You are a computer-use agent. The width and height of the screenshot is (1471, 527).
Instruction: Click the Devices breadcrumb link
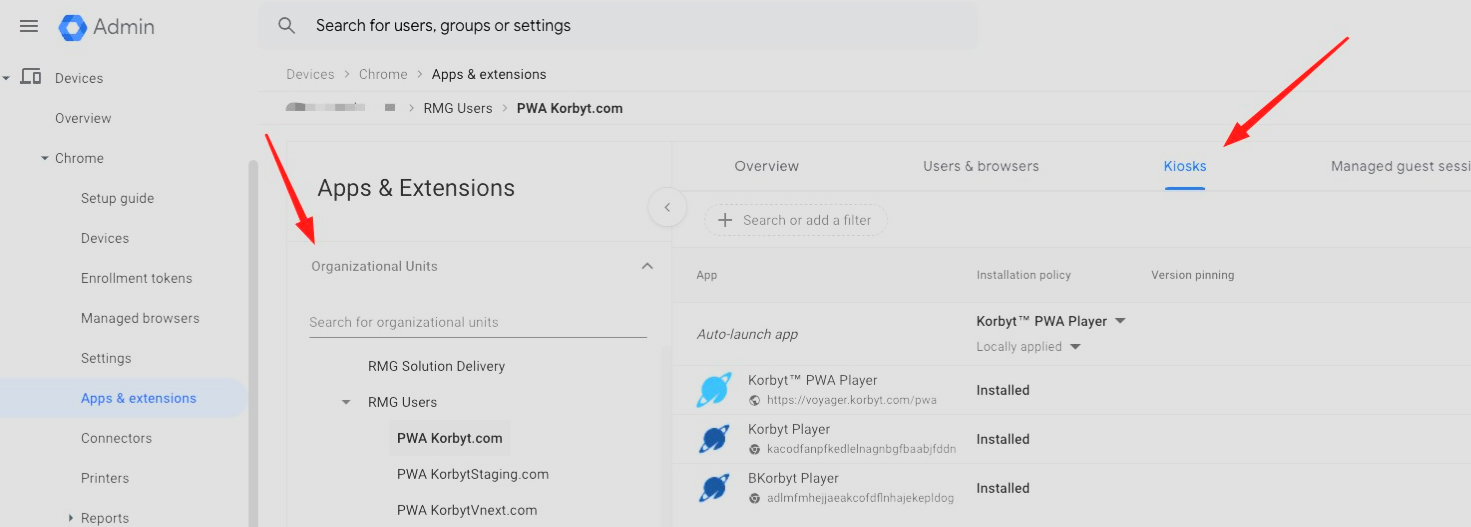[310, 74]
